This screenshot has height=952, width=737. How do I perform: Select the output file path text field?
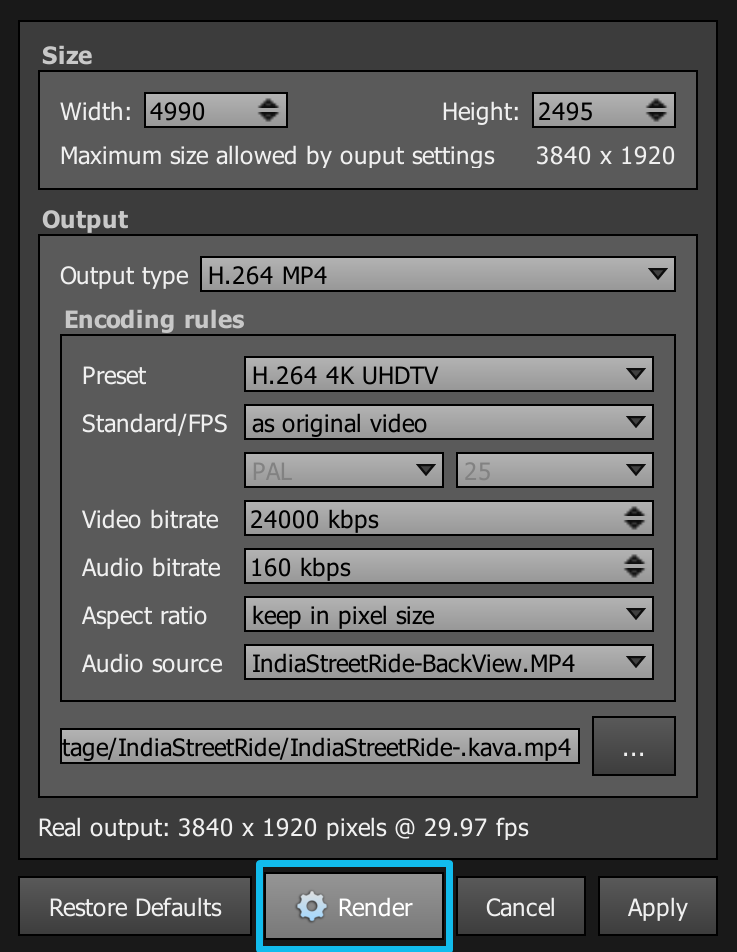click(x=320, y=746)
